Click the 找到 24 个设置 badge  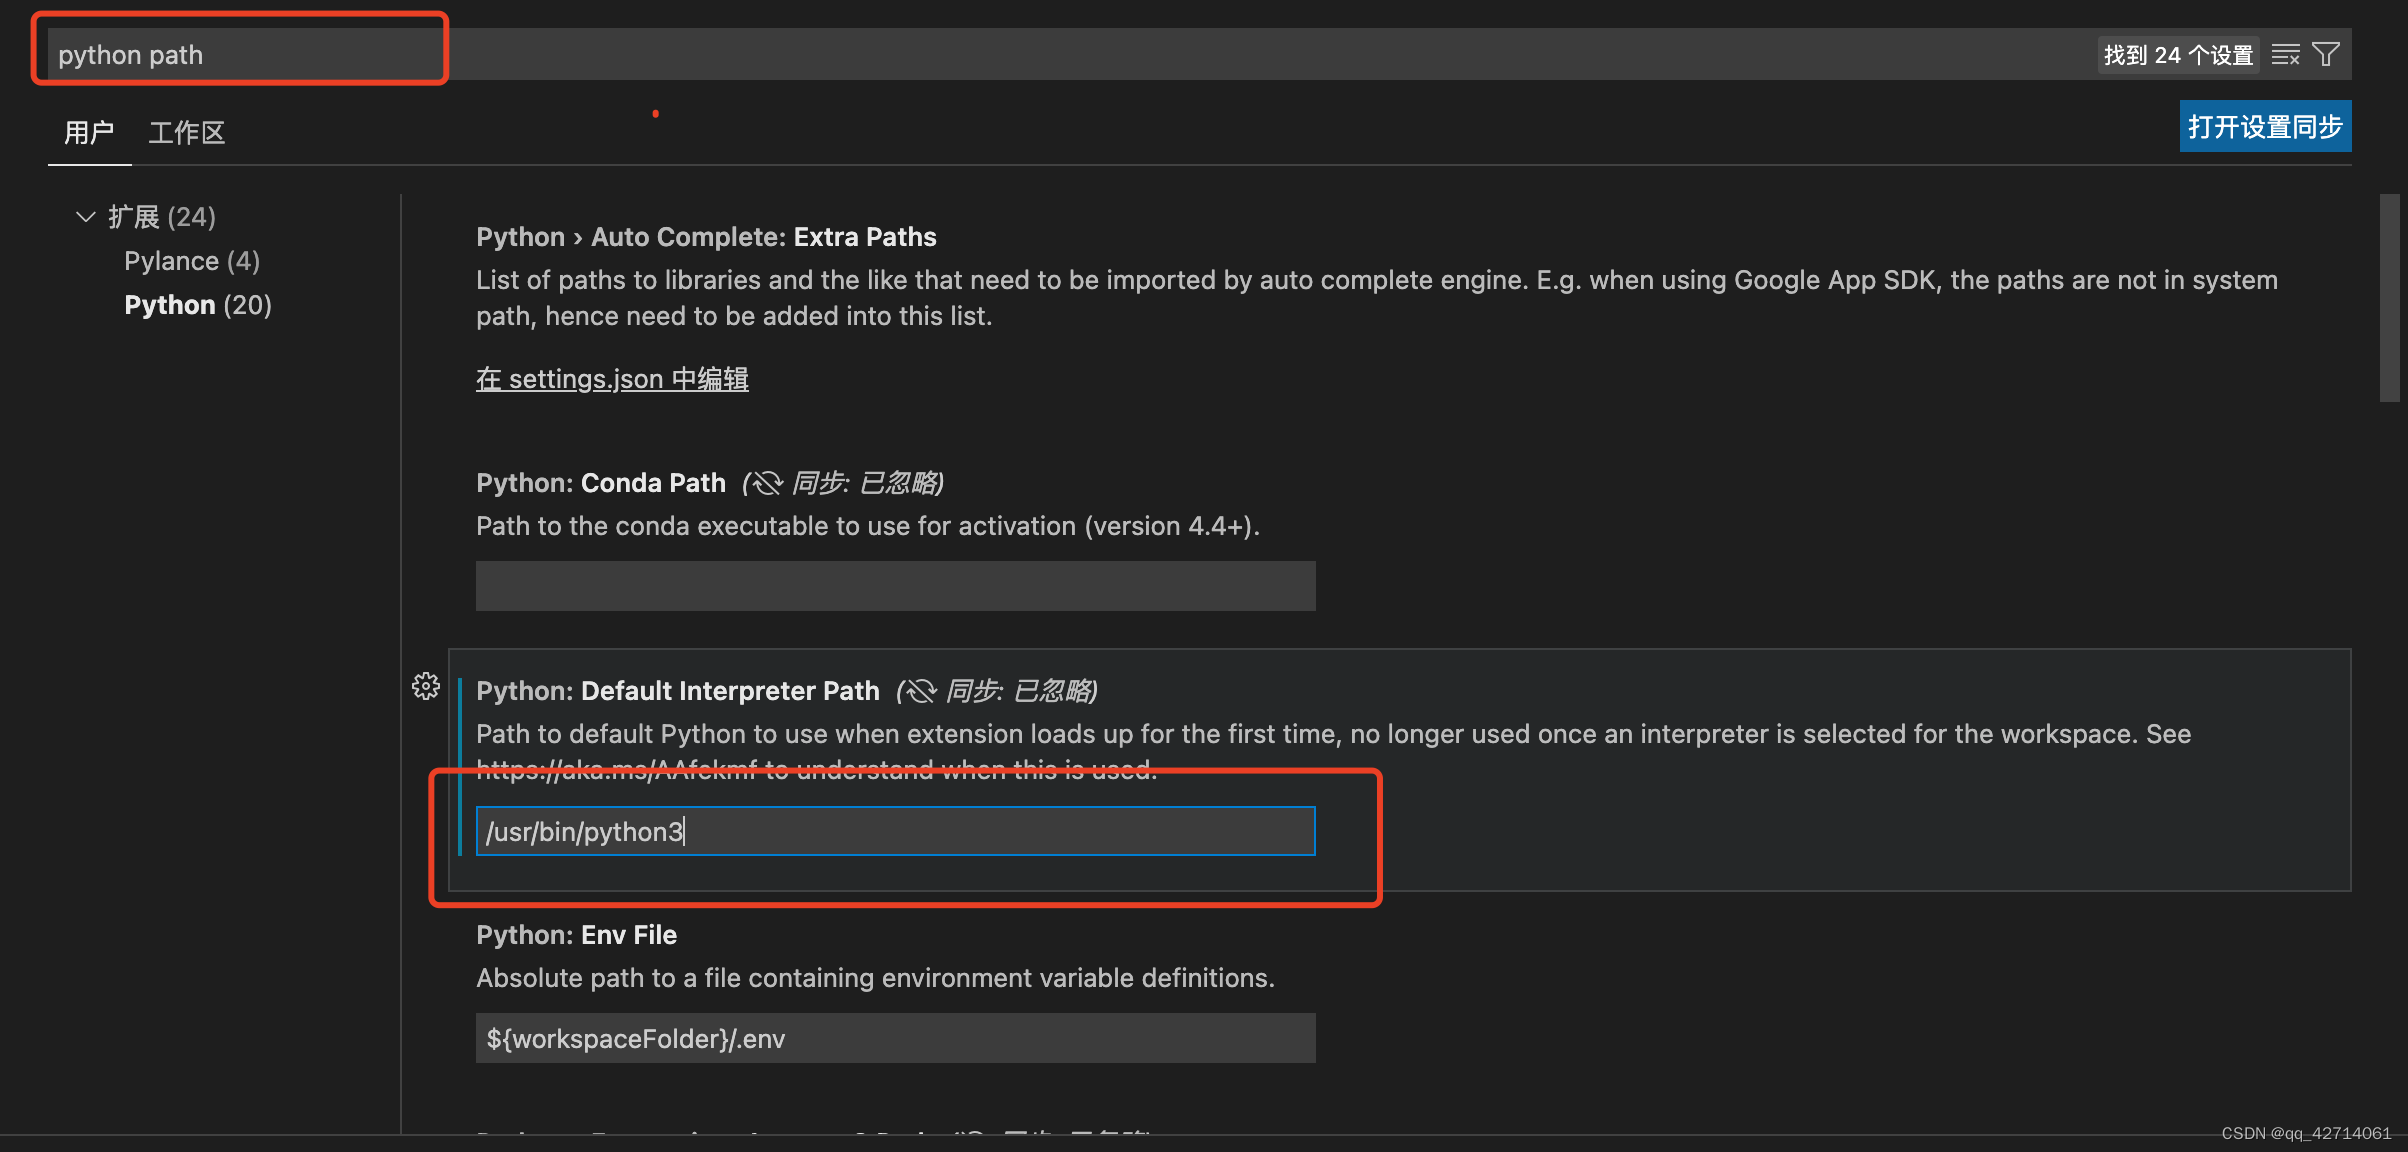[x=2177, y=54]
